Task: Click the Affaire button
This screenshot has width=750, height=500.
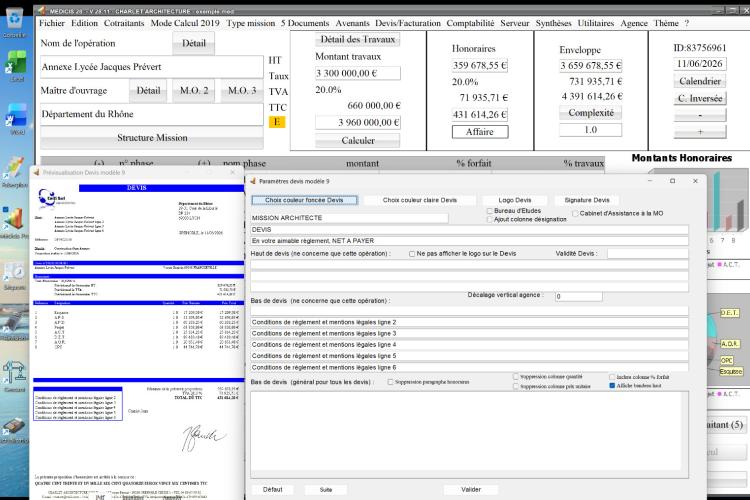Action: 480,132
